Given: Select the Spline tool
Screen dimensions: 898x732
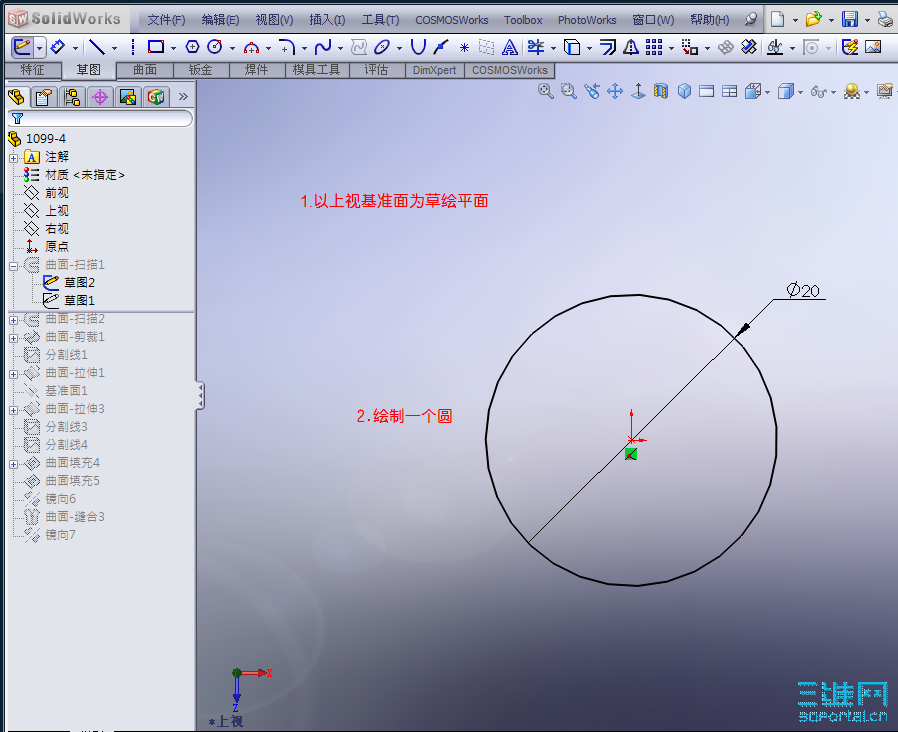Looking at the screenshot, I should tap(322, 47).
